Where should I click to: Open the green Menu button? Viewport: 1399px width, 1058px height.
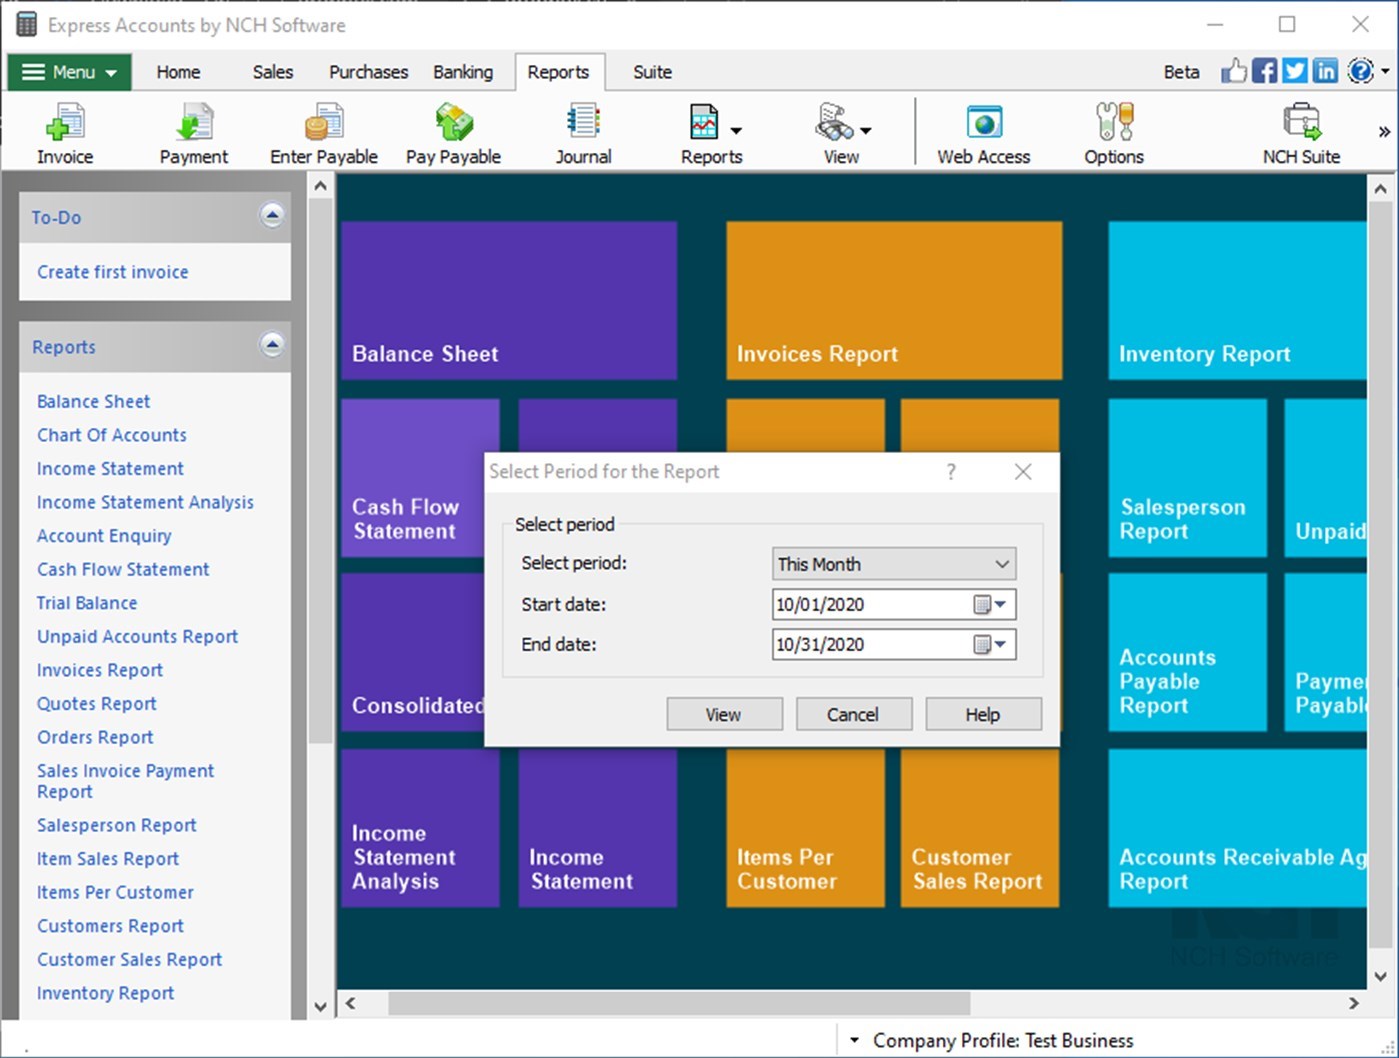68,71
